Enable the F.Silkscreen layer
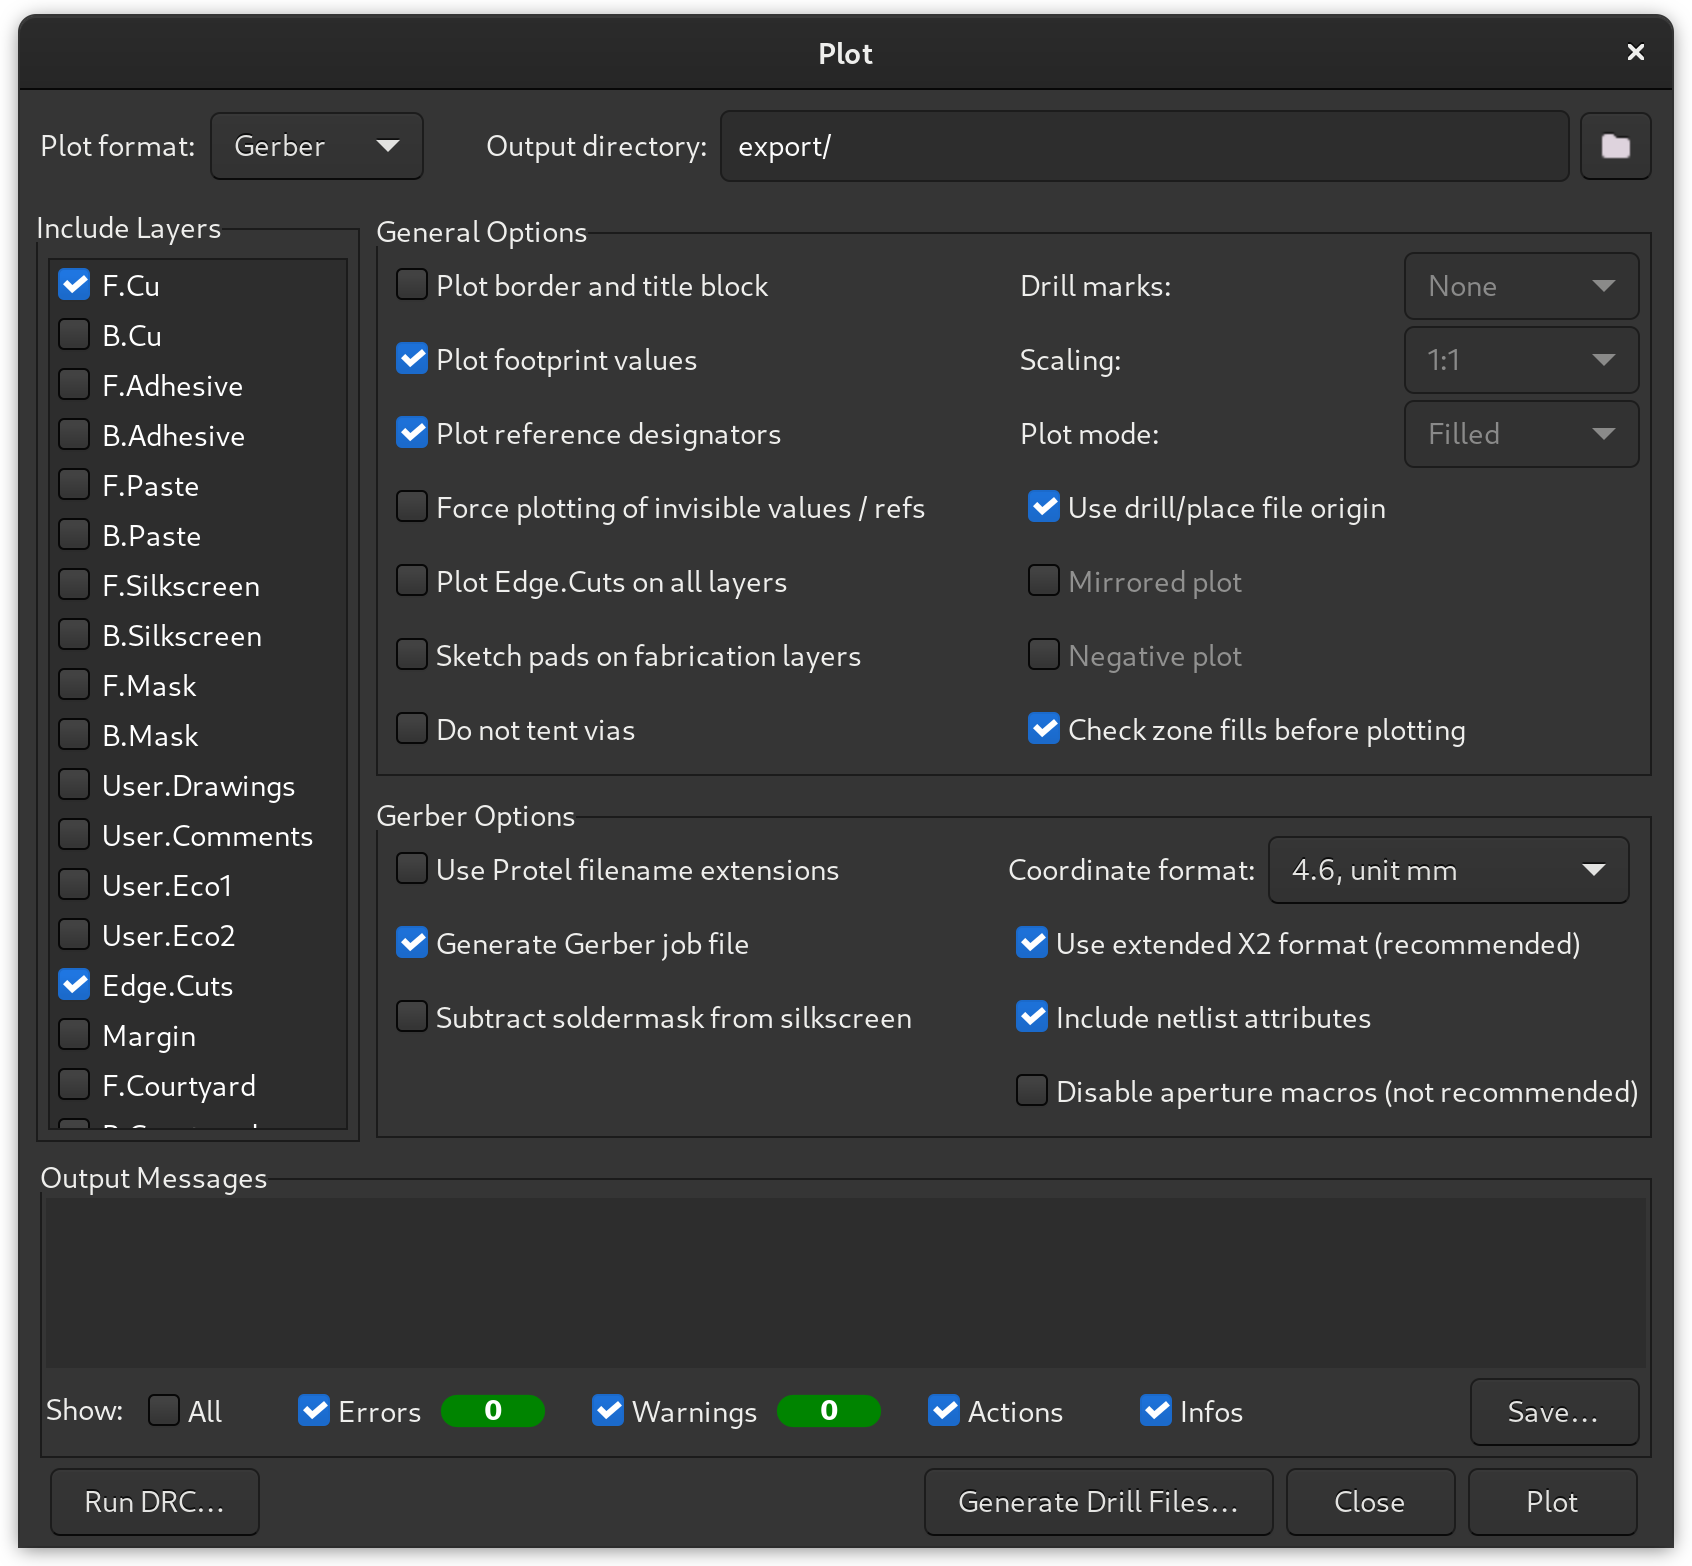Viewport: 1692px width, 1566px height. click(x=74, y=584)
